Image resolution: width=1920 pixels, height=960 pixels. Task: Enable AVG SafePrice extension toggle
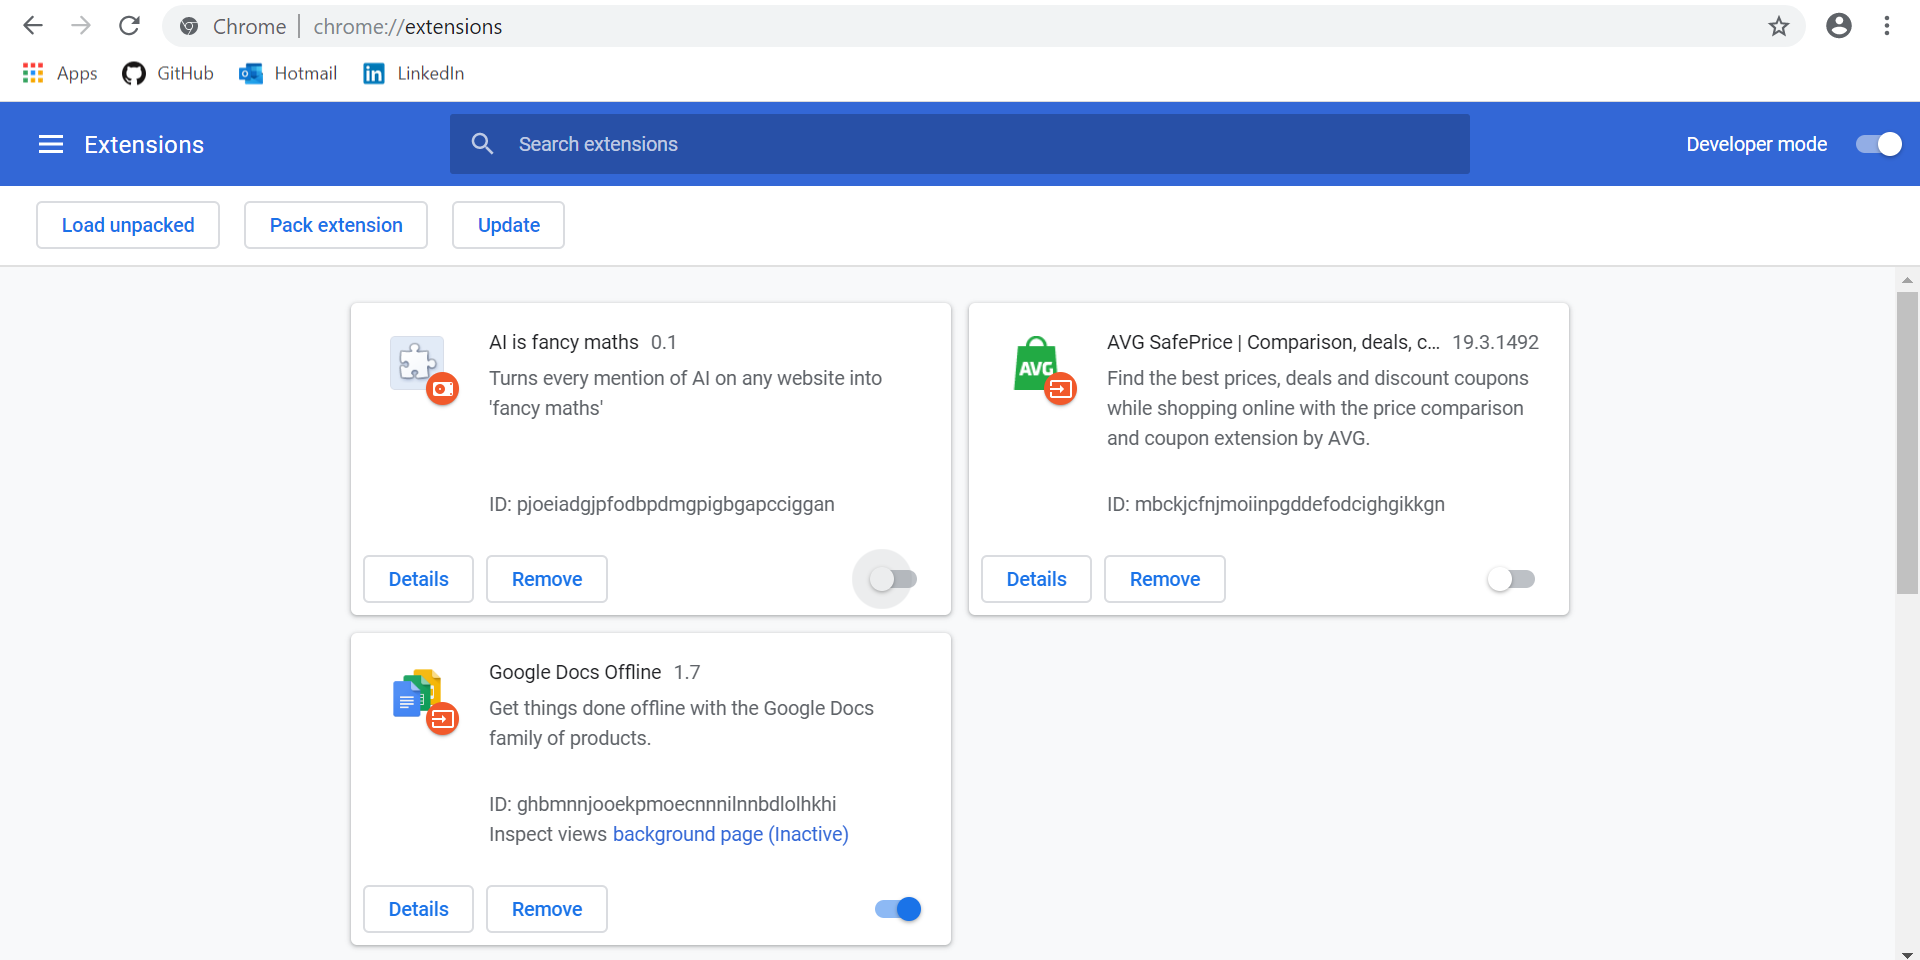[x=1511, y=579]
